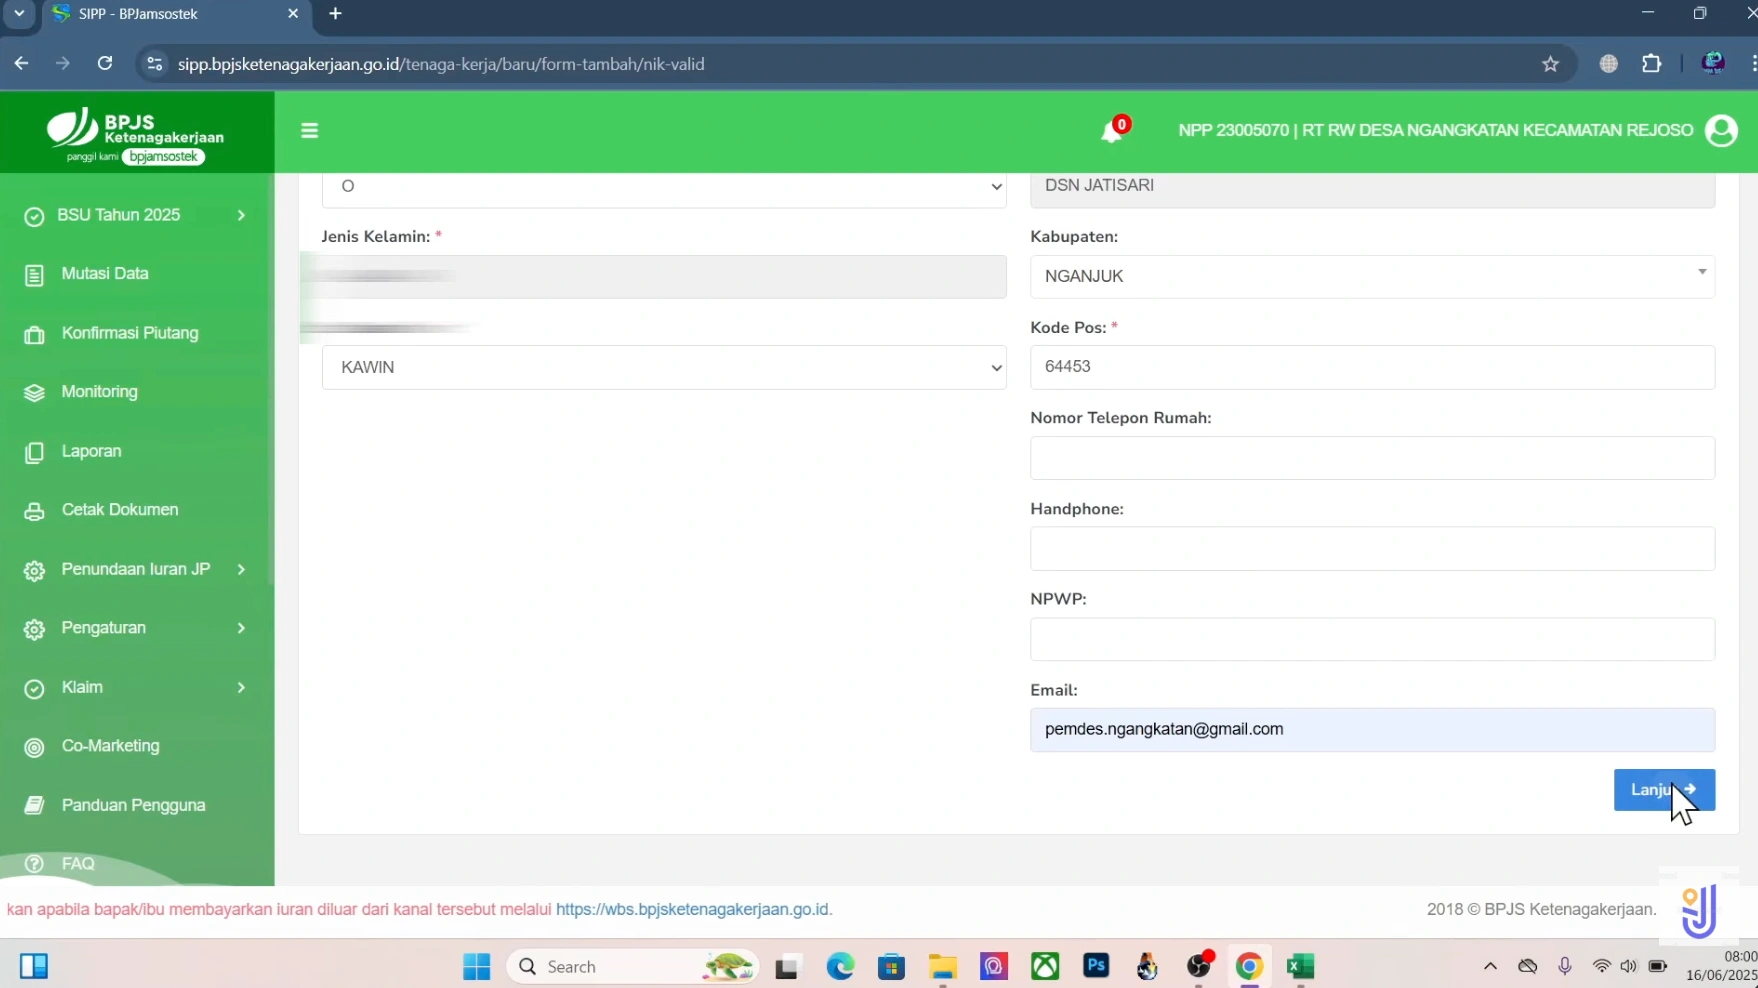Open the KAWIN marital status dropdown
Image resolution: width=1758 pixels, height=988 pixels.
[664, 366]
